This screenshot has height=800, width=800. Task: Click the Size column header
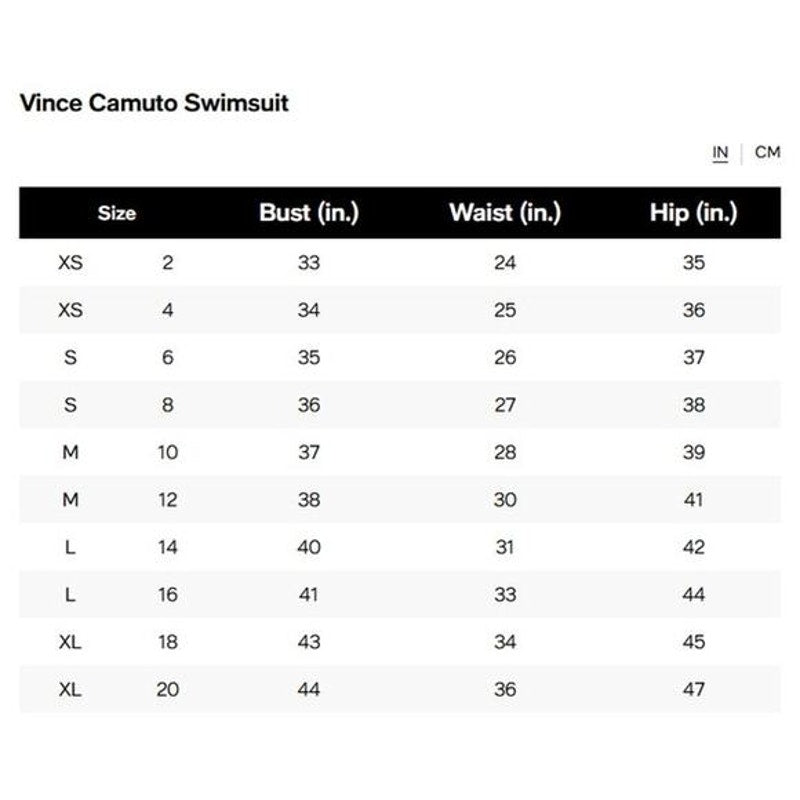pyautogui.click(x=117, y=213)
